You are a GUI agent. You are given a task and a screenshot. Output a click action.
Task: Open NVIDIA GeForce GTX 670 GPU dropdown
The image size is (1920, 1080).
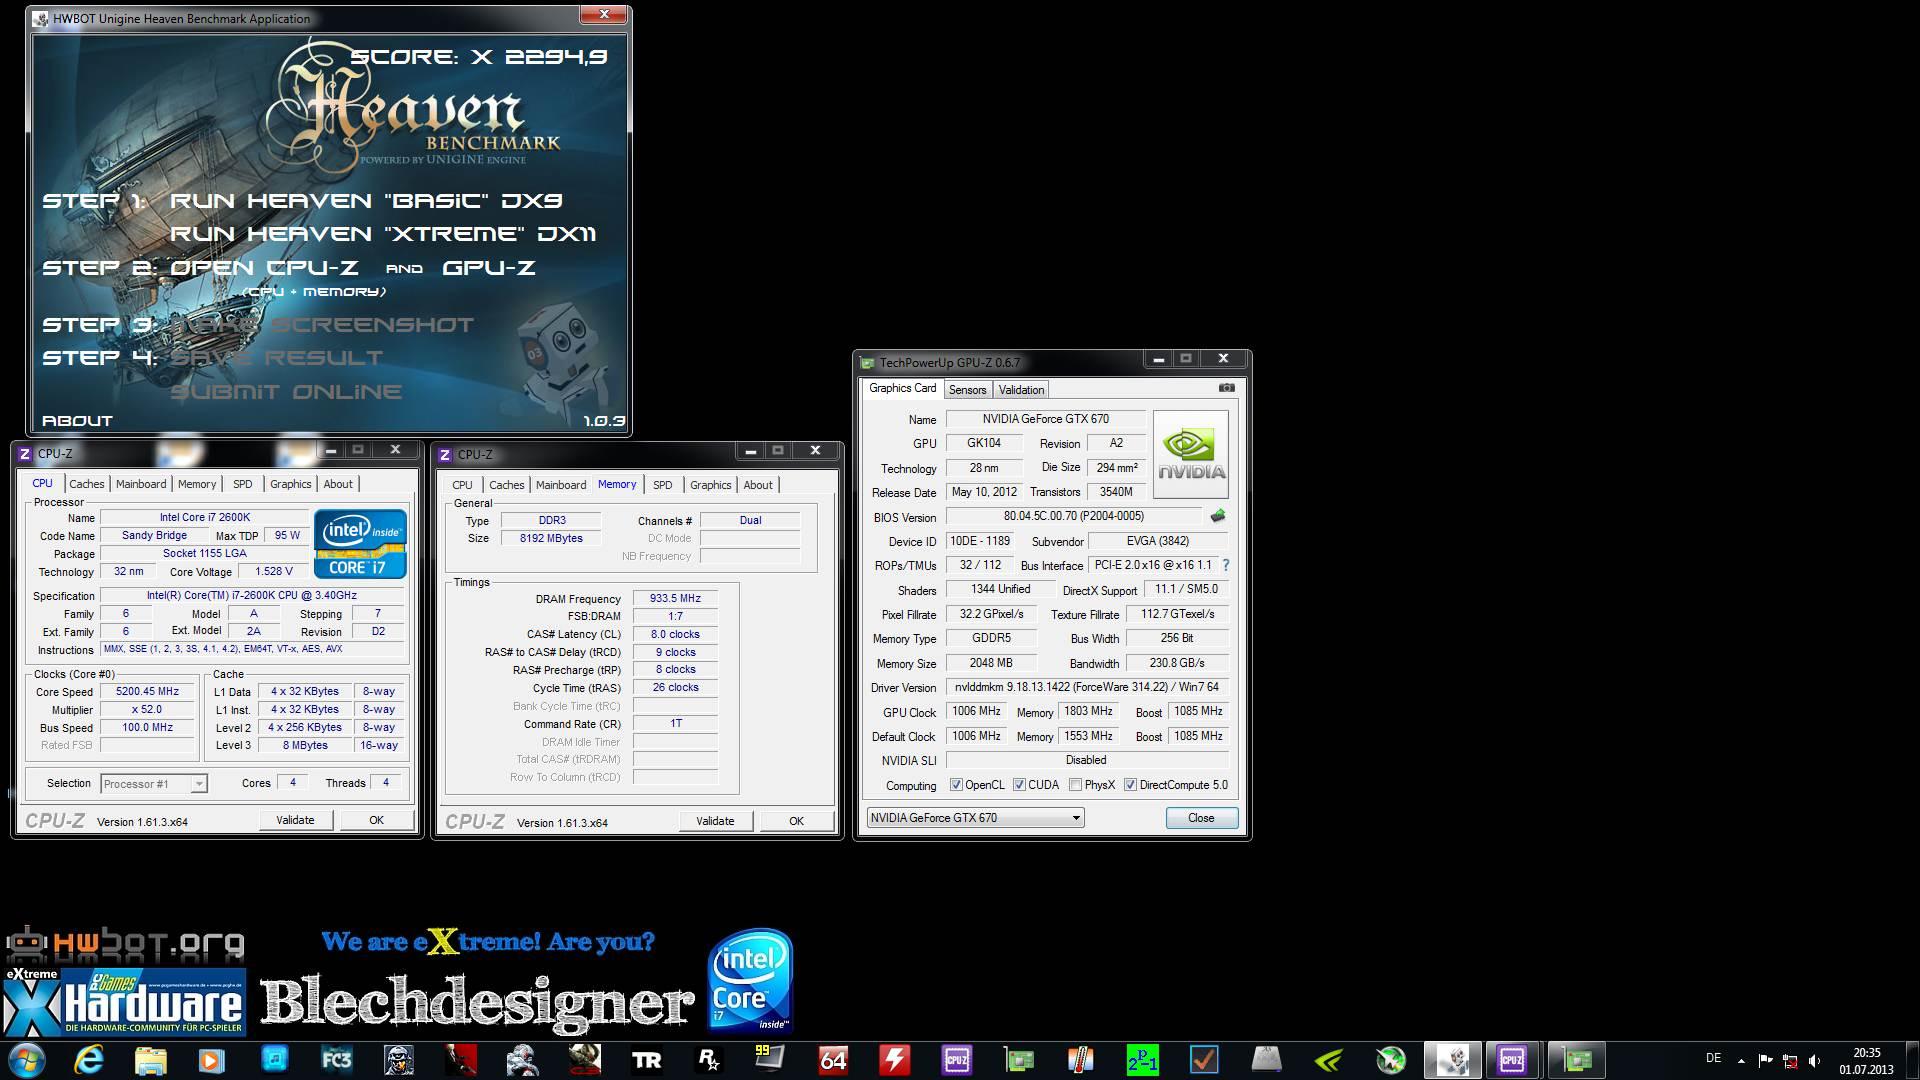point(975,818)
